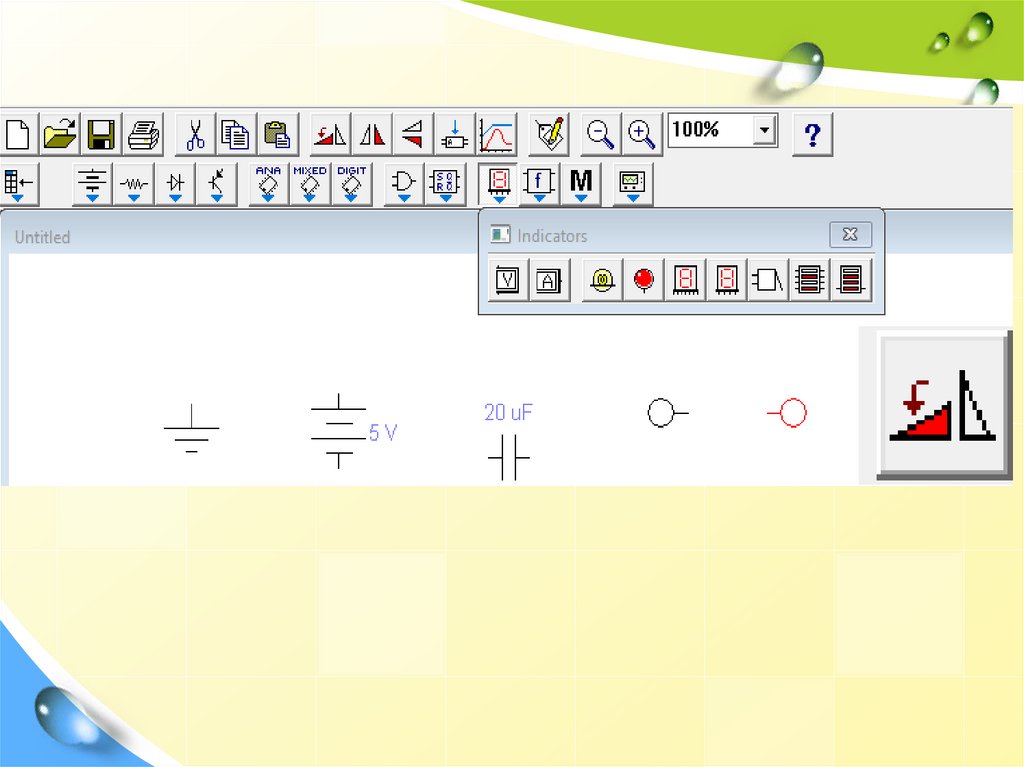Zoom in on the circuit
The height and width of the screenshot is (767, 1024).
(x=641, y=135)
